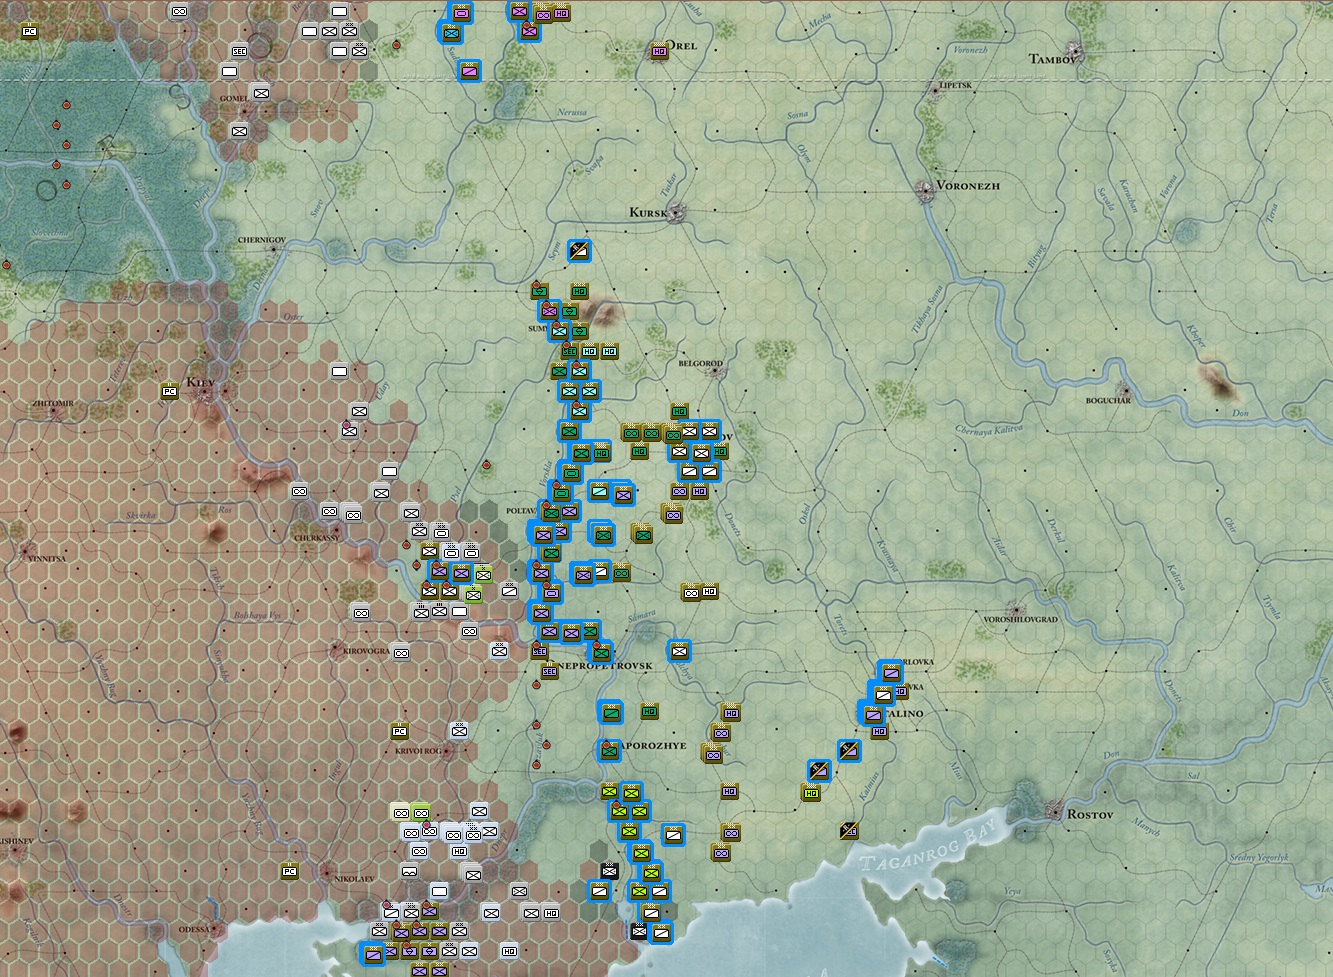Click the Chernigov town label
Image resolution: width=1333 pixels, height=977 pixels.
[261, 241]
